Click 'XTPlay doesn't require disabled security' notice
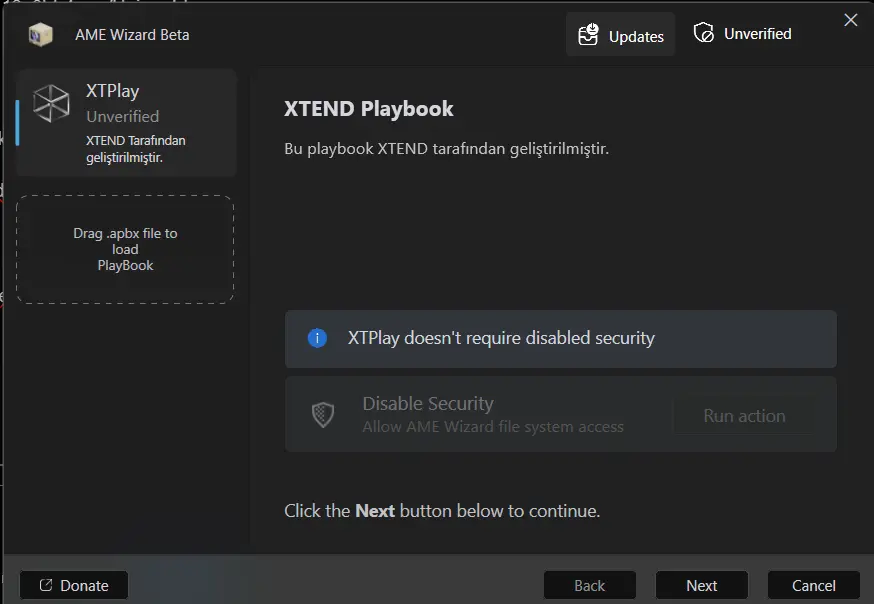The image size is (874, 604). coord(561,339)
